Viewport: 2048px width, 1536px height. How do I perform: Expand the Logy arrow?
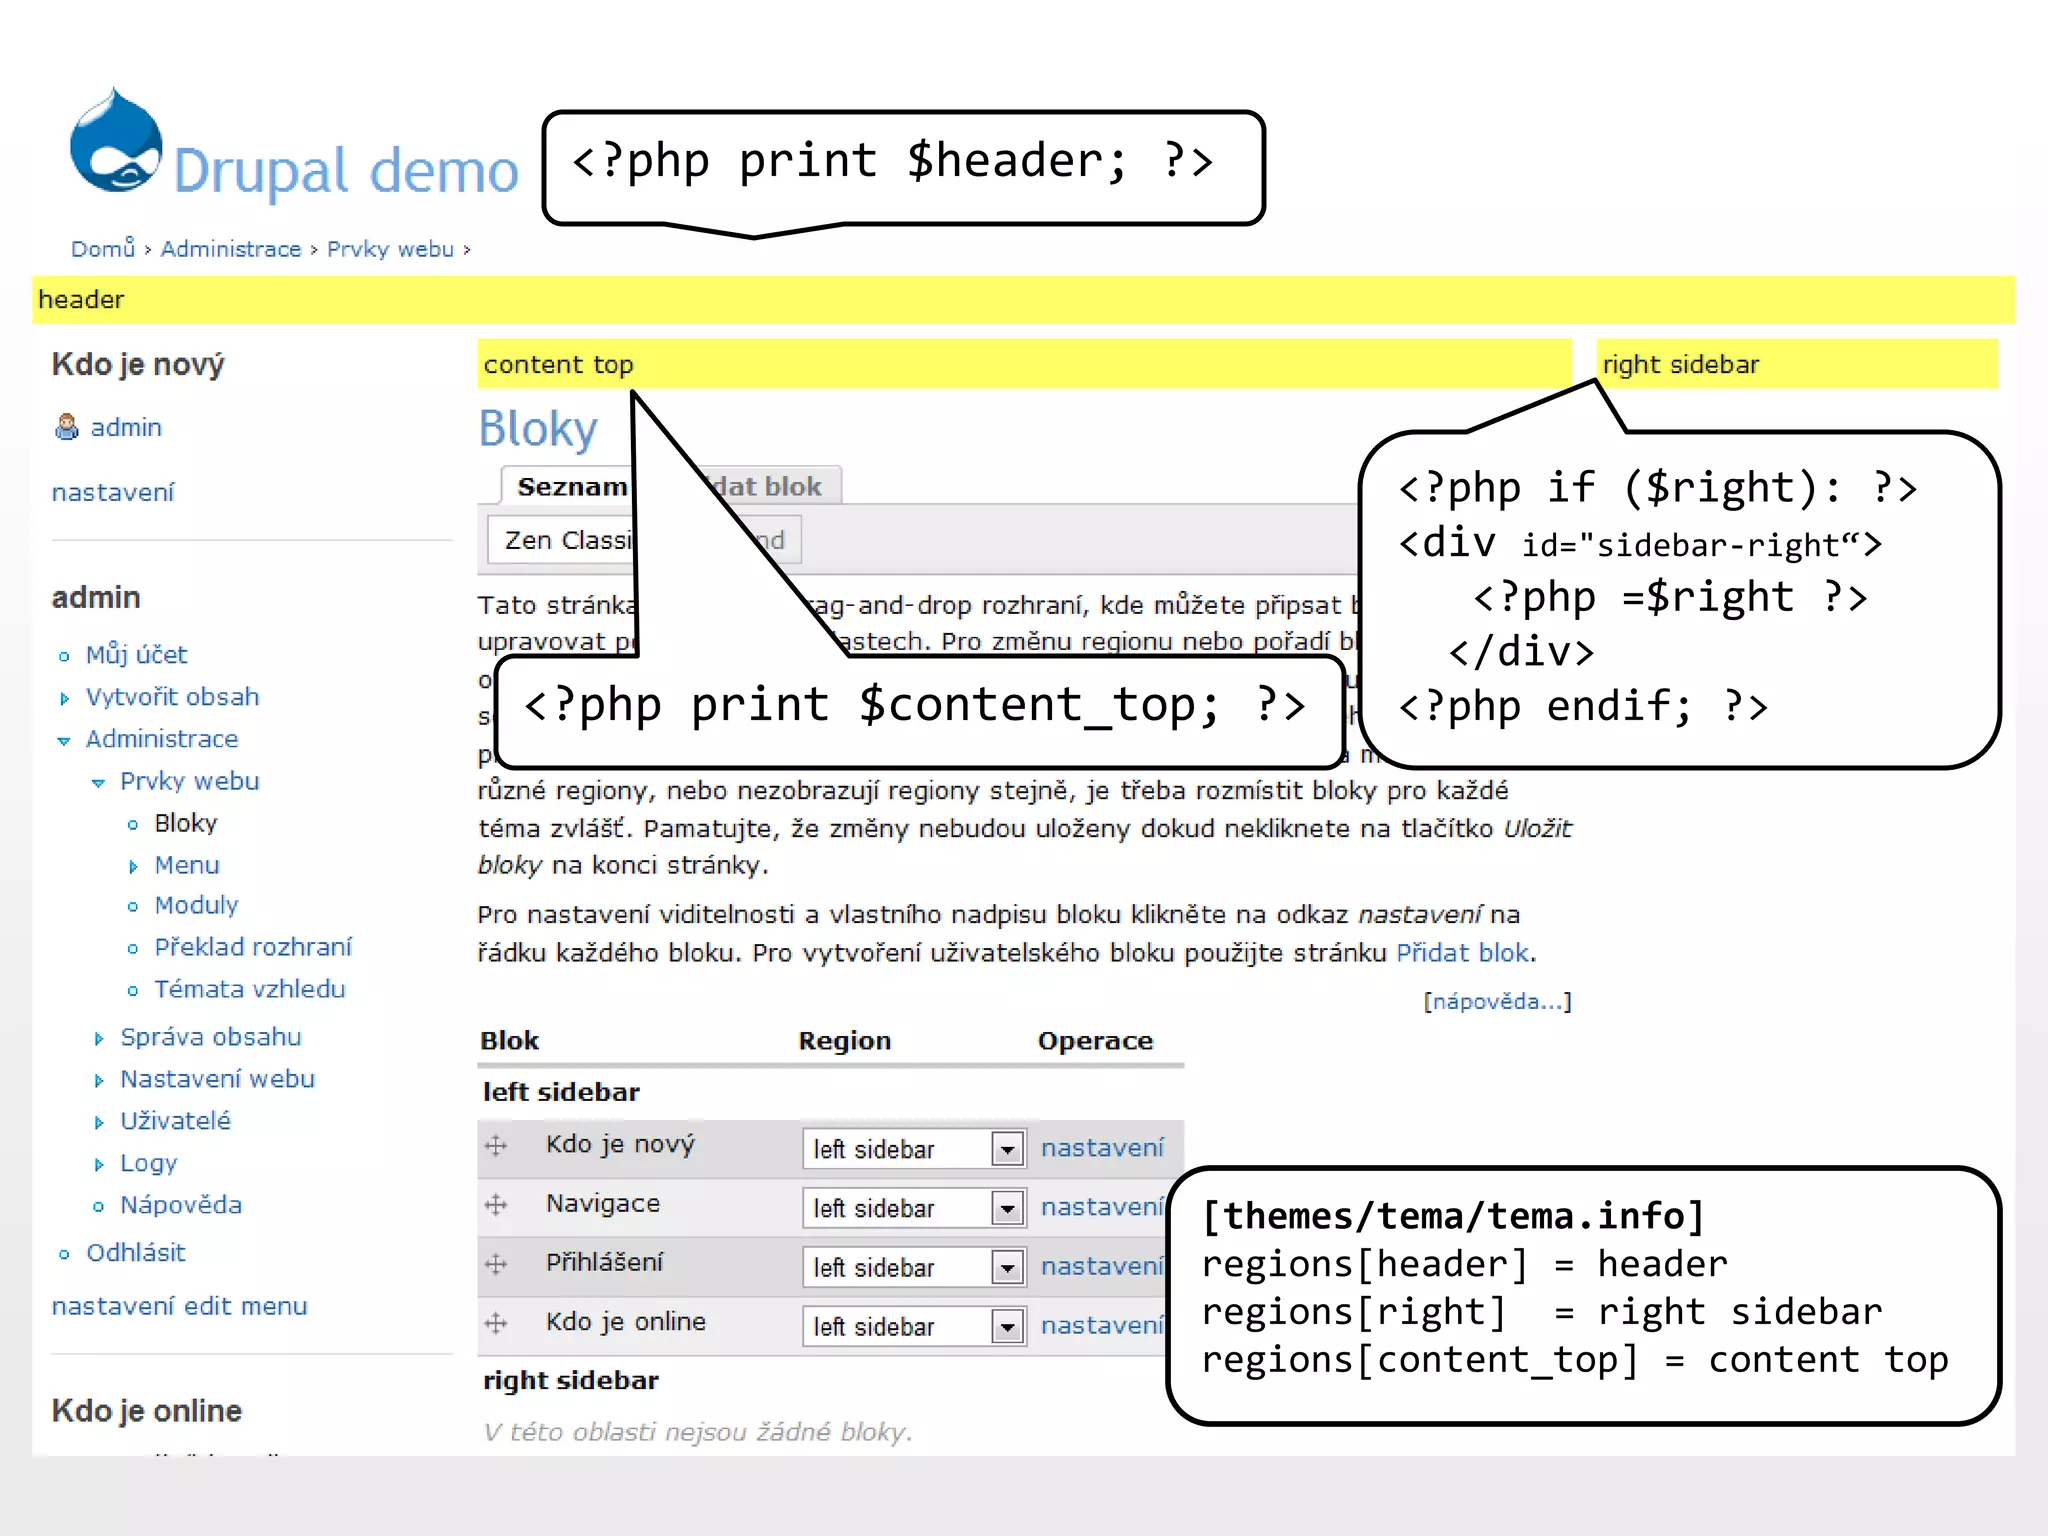99,1165
